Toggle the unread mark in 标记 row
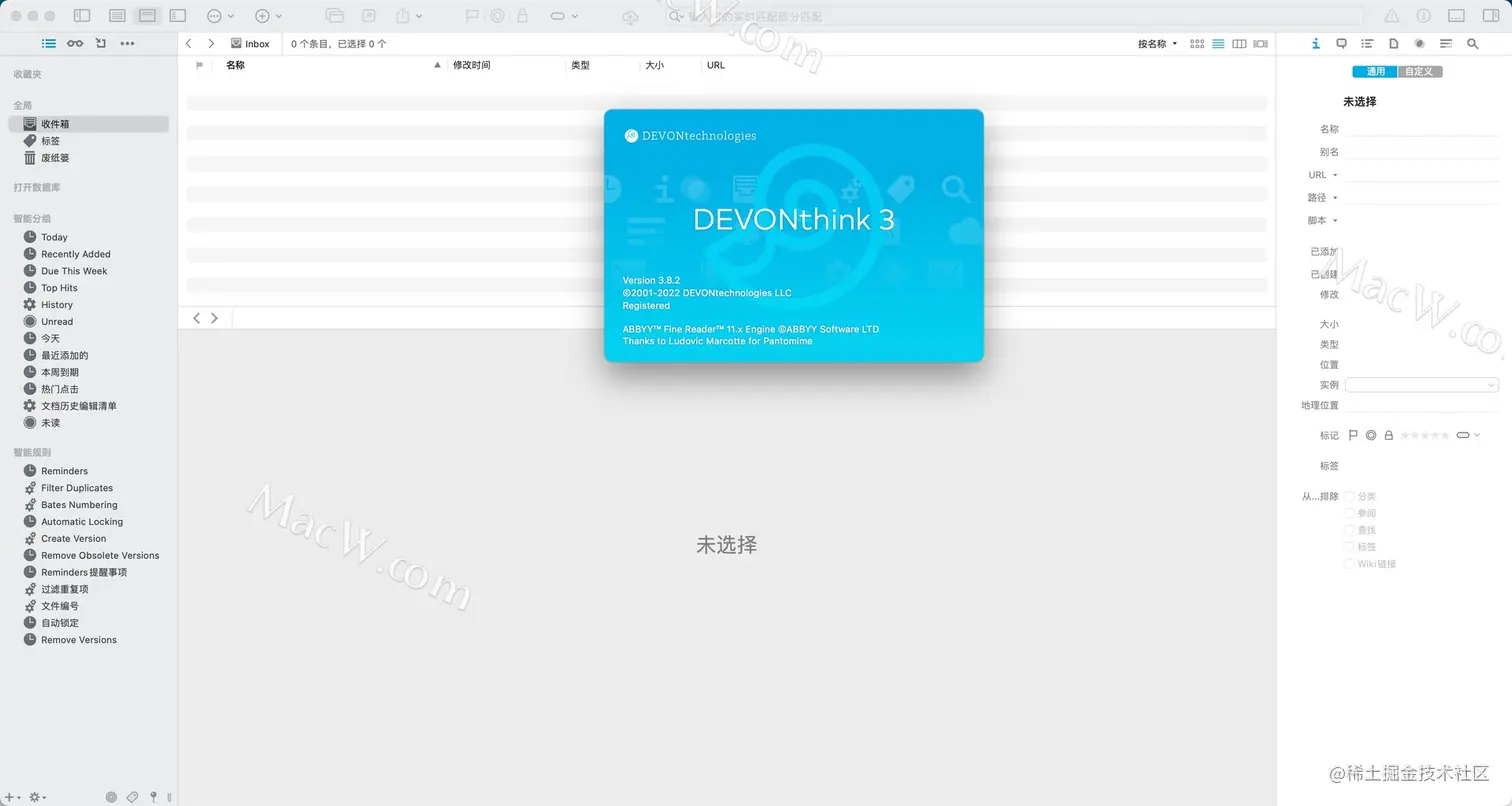 pos(1371,435)
